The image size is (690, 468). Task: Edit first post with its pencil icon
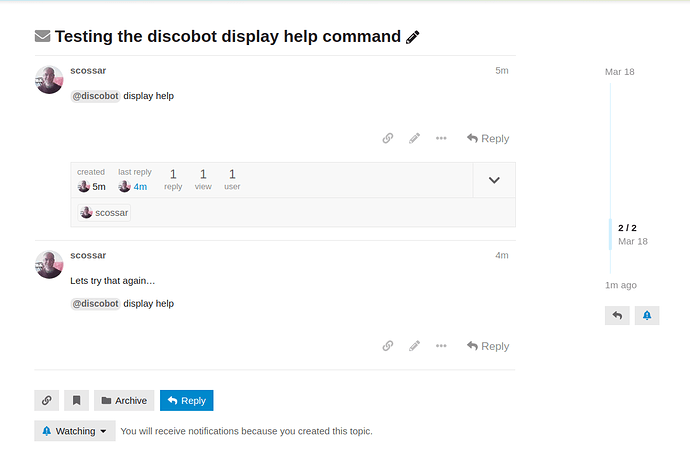tap(414, 139)
